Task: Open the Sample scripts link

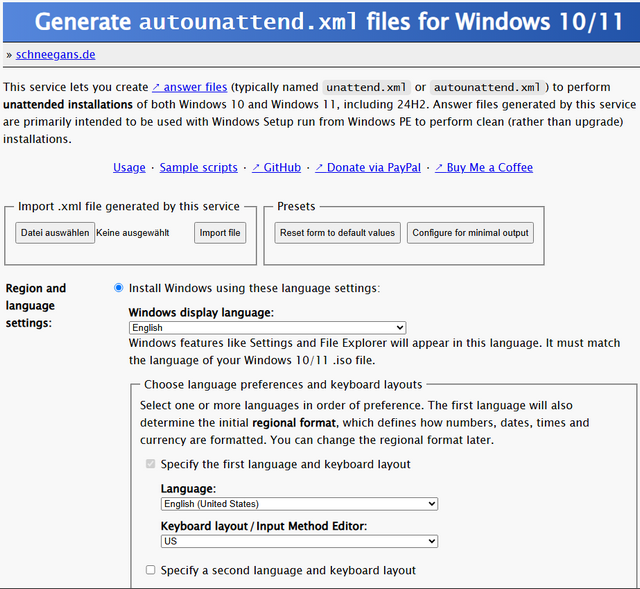Action: point(198,168)
